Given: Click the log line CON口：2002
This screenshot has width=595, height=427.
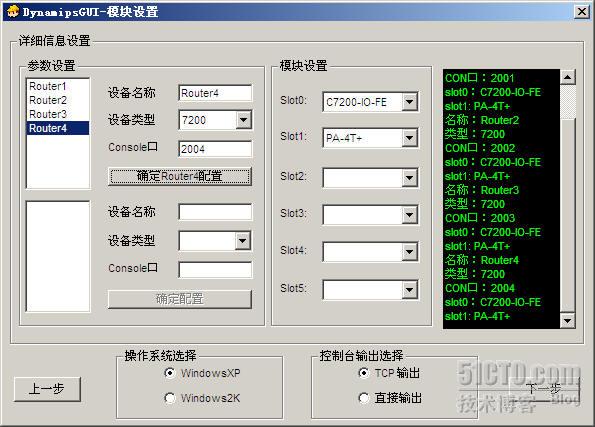Looking at the screenshot, I should [480, 148].
